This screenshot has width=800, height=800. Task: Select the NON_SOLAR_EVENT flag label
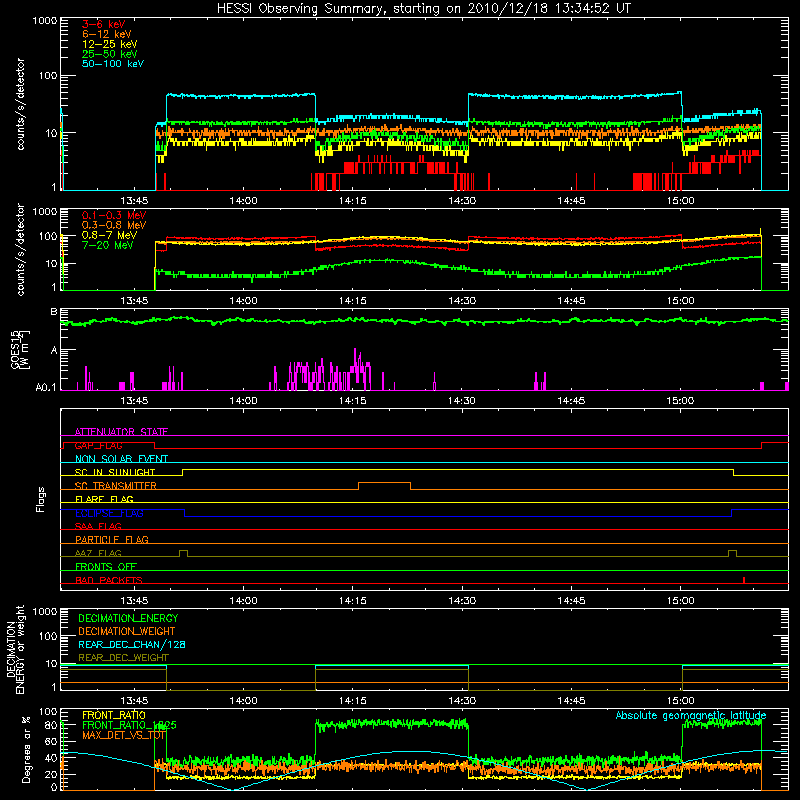pos(121,459)
